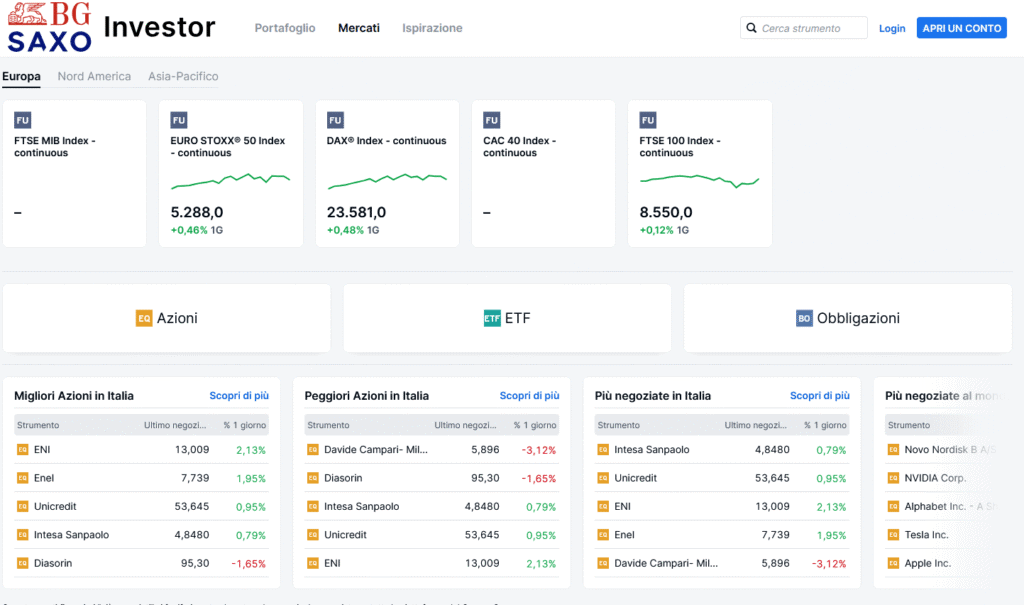Image resolution: width=1024 pixels, height=605 pixels.
Task: Open the Ispirazione menu
Action: point(432,28)
